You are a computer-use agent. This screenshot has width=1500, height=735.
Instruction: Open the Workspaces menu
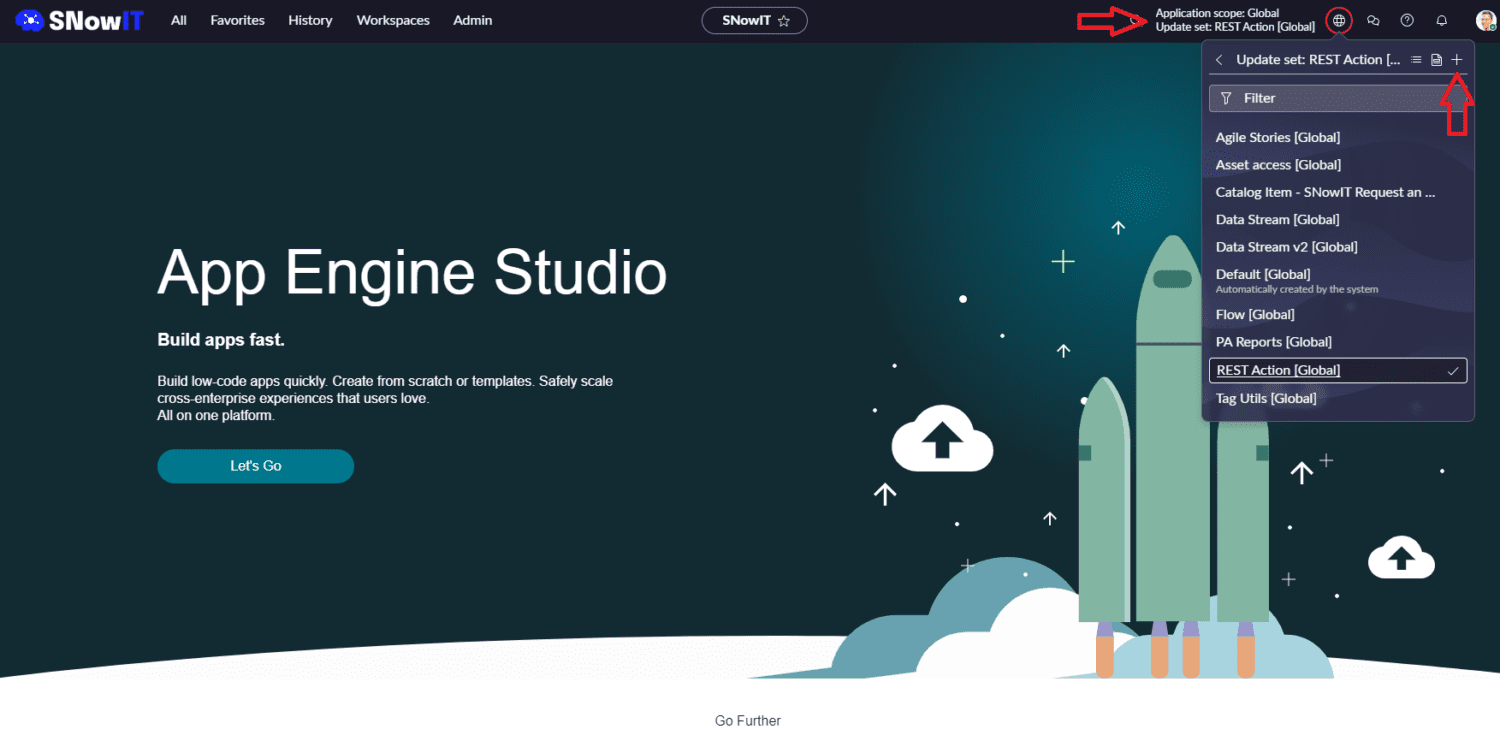click(x=393, y=20)
